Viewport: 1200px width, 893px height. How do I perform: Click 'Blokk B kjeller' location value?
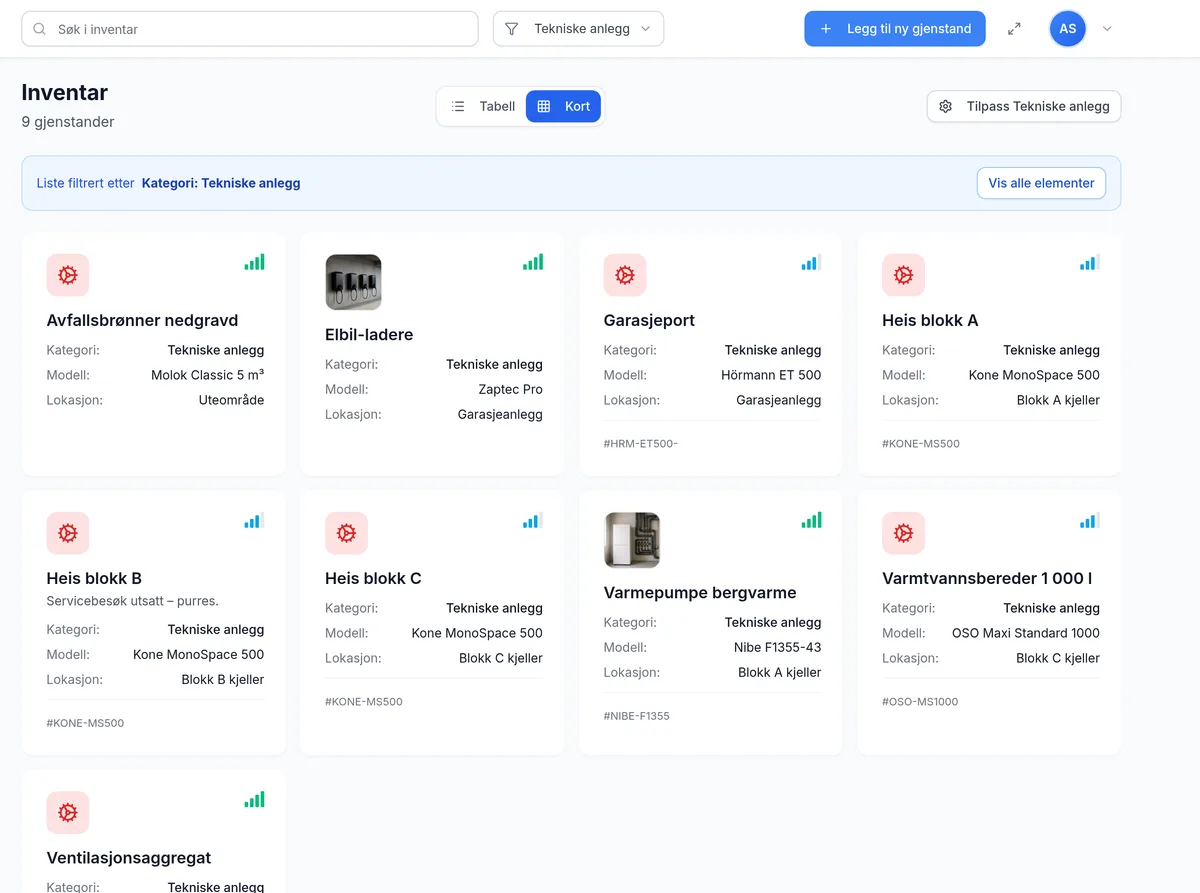(223, 679)
